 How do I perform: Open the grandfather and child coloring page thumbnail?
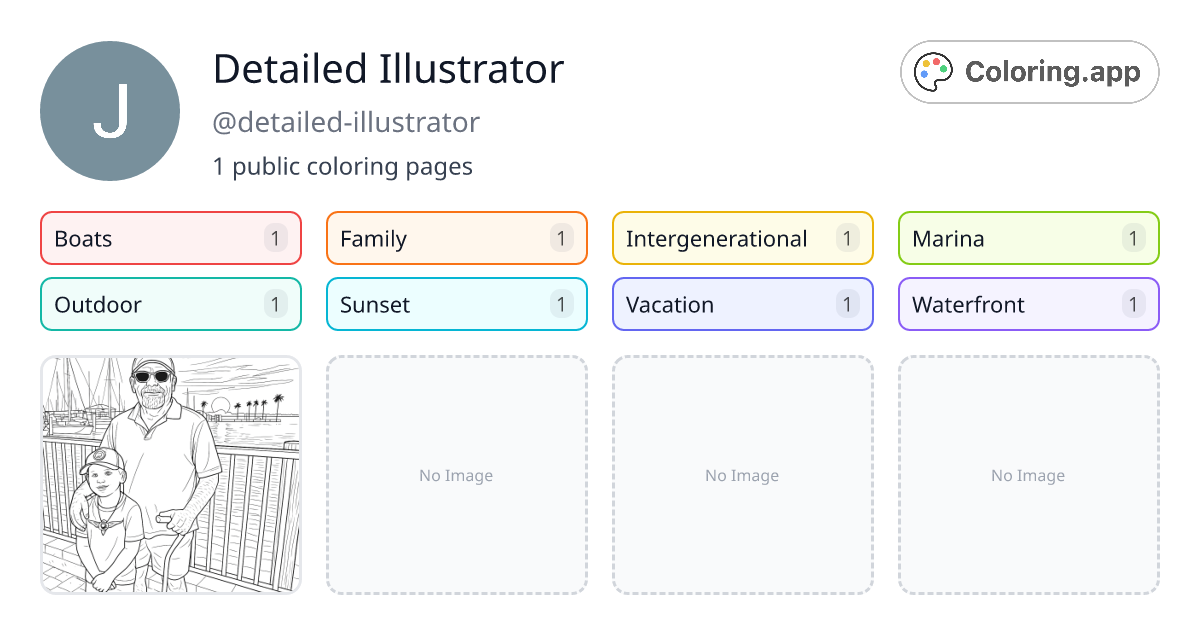(x=170, y=476)
